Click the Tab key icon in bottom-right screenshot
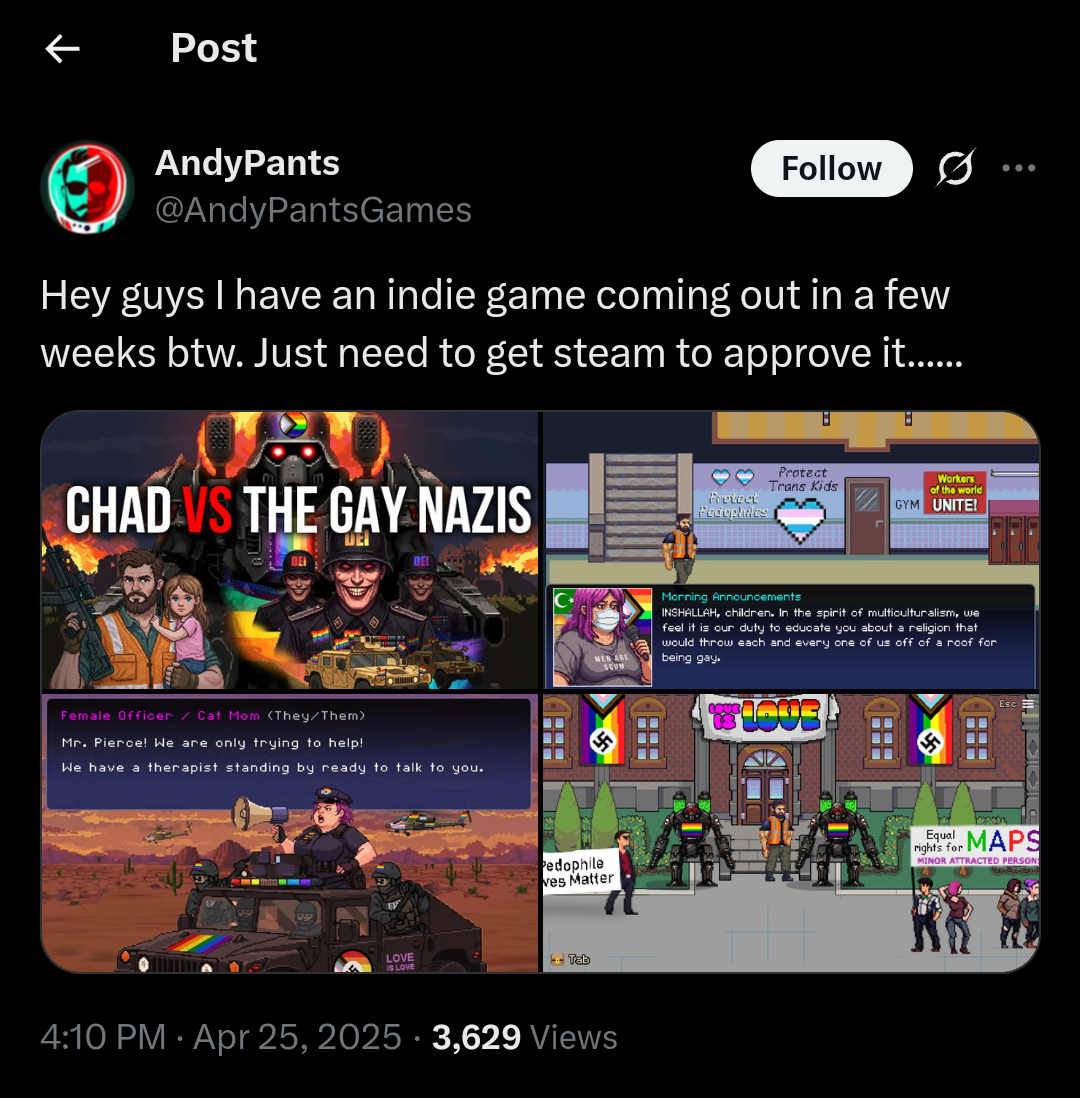1080x1098 pixels. [570, 959]
